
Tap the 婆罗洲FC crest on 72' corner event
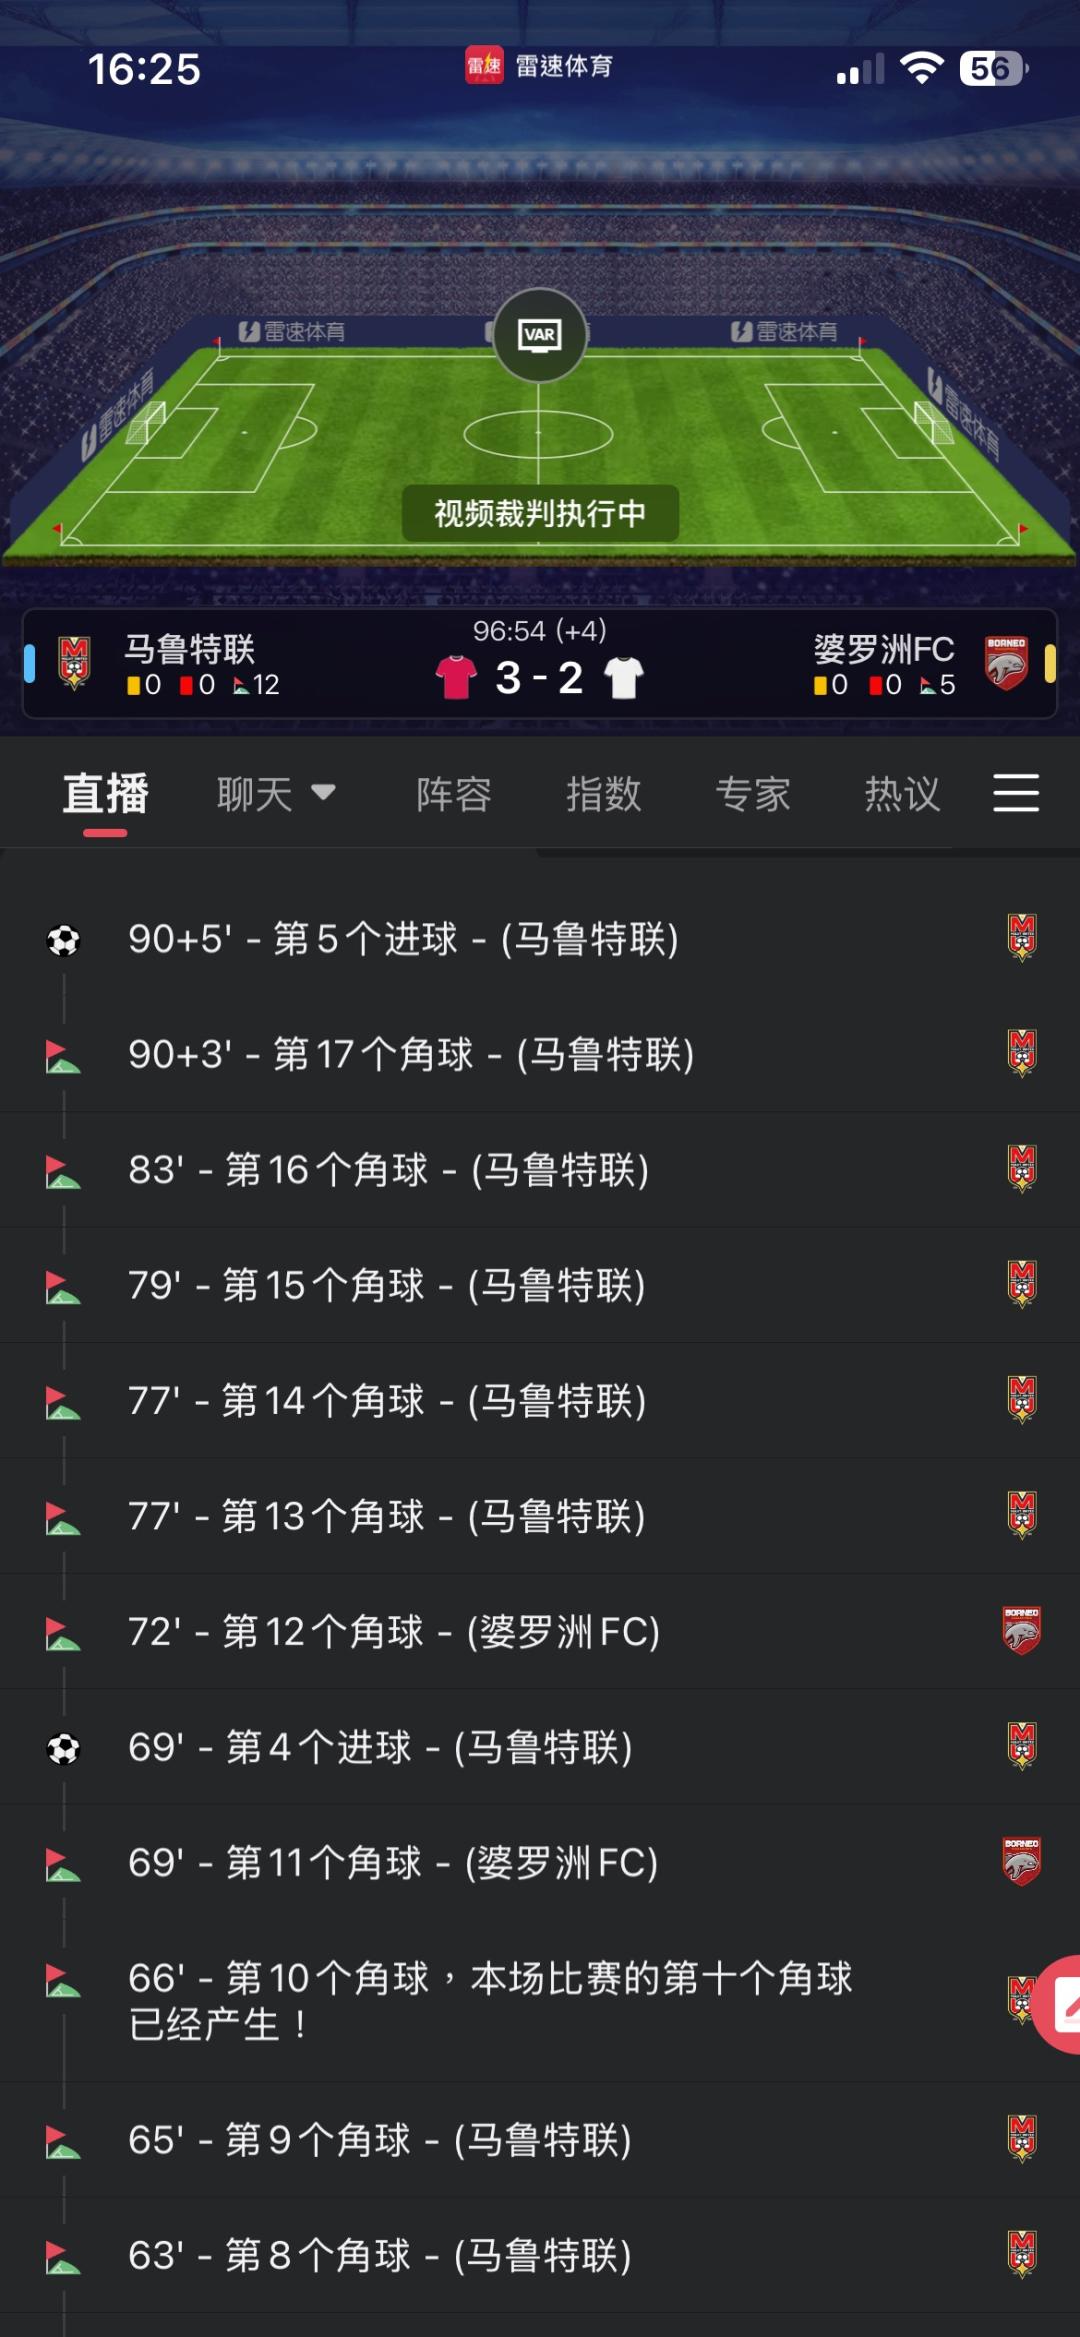pyautogui.click(x=1021, y=1631)
